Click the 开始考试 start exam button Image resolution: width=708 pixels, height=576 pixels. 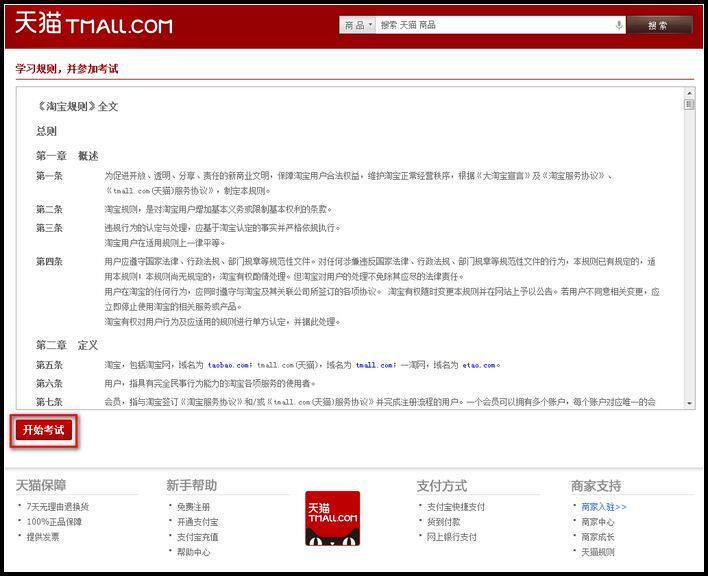click(x=44, y=430)
